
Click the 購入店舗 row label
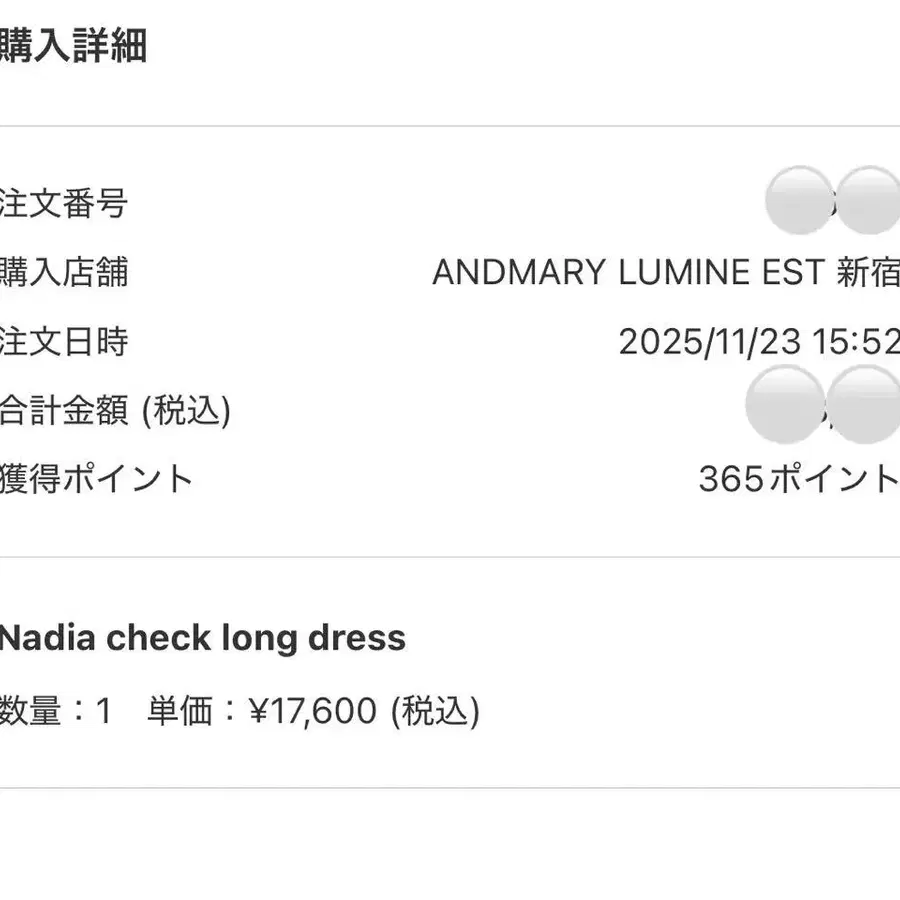click(64, 272)
